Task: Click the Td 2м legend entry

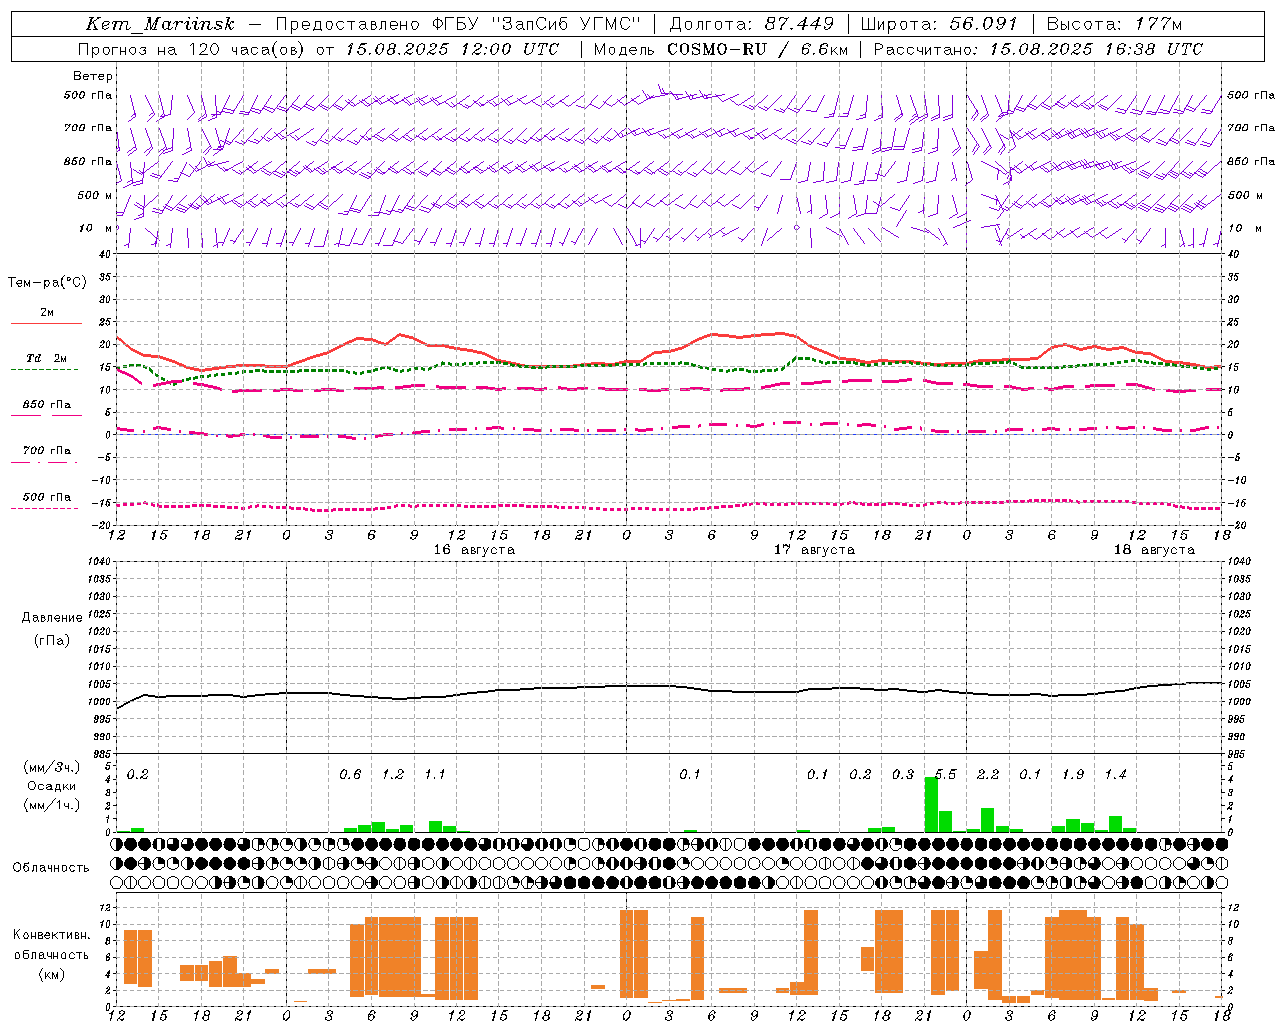Action: [x=46, y=358]
